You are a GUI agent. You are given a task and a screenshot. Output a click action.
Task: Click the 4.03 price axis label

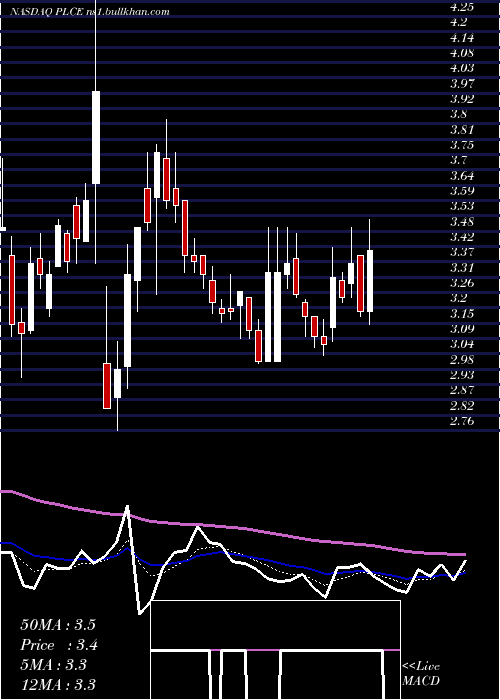(462, 68)
